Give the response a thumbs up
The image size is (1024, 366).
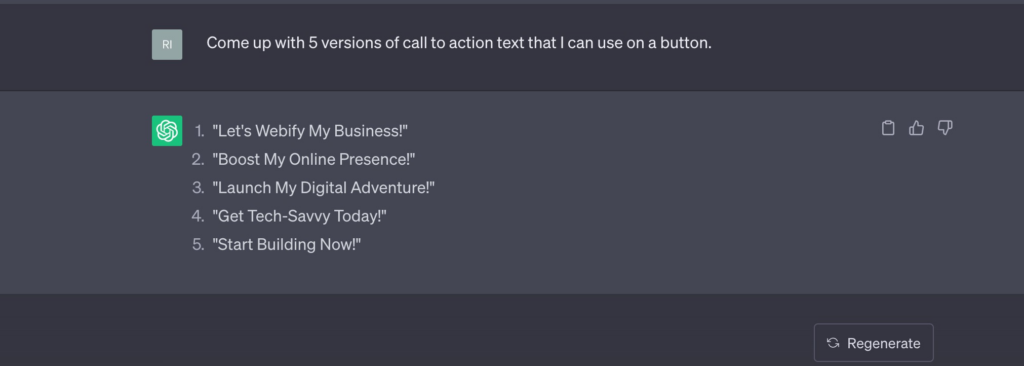pyautogui.click(x=916, y=128)
